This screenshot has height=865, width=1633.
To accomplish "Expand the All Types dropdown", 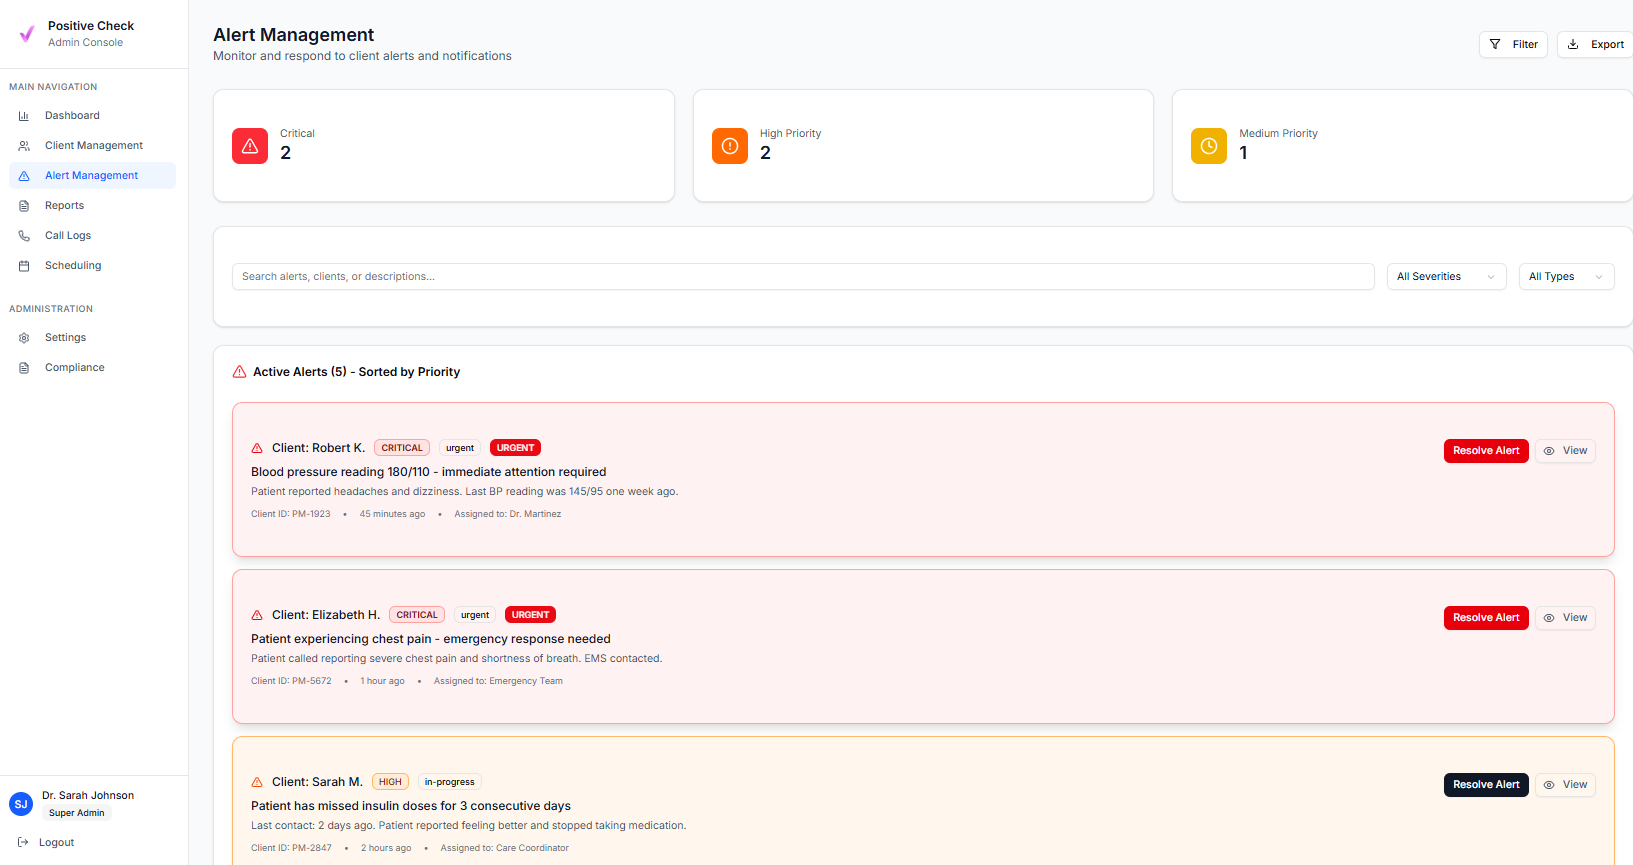I will [1566, 277].
